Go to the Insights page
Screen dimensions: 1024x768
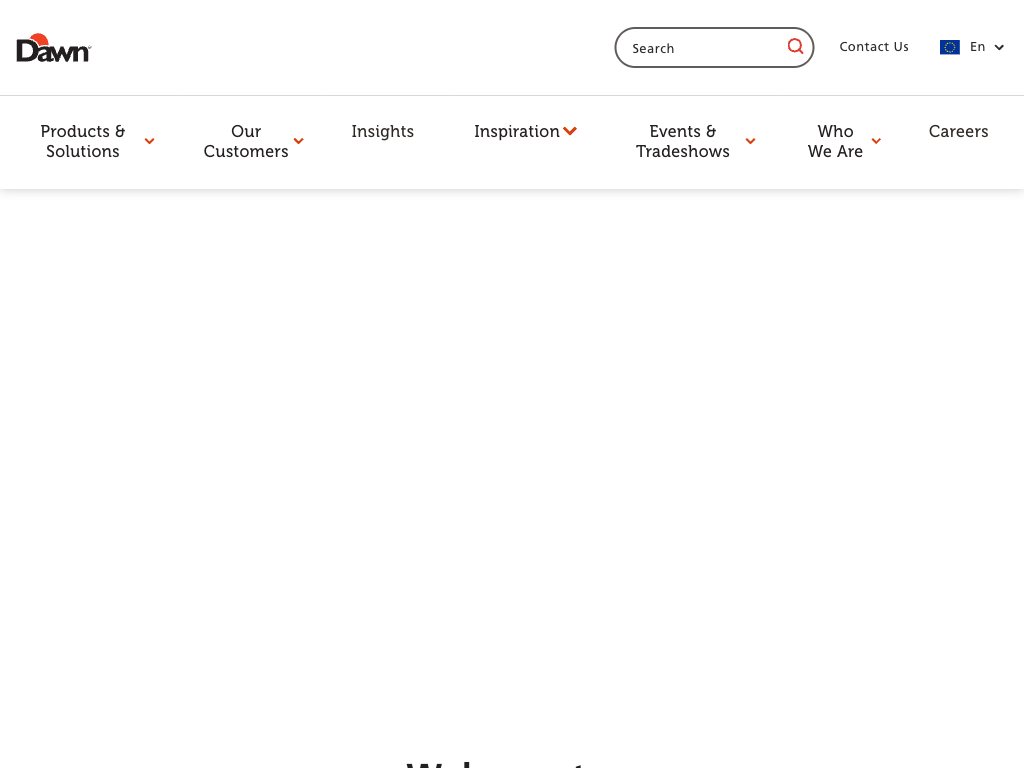(382, 132)
